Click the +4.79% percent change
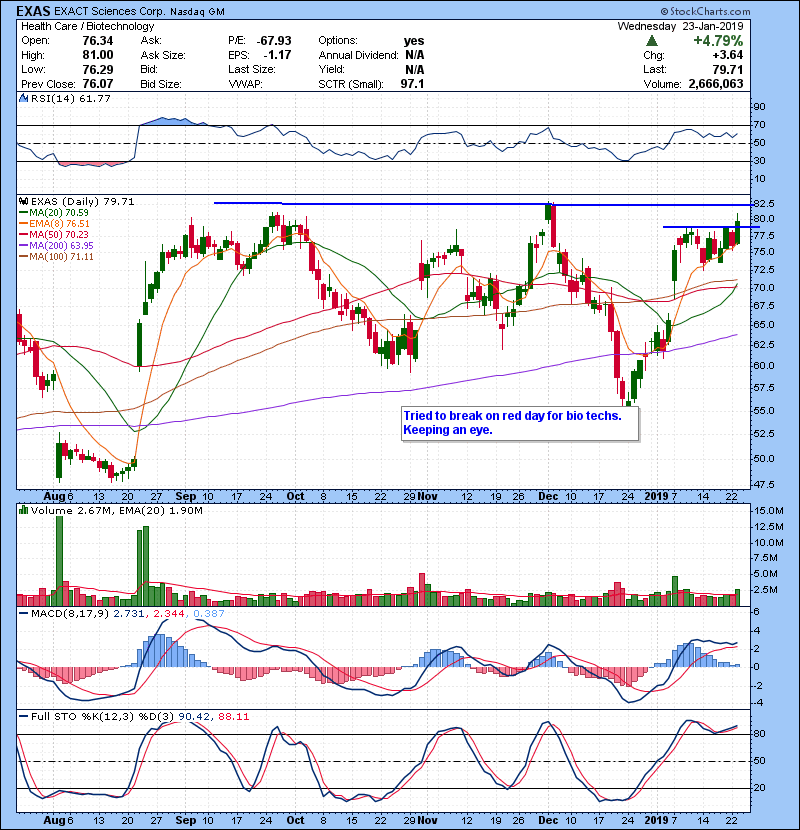 (718, 41)
